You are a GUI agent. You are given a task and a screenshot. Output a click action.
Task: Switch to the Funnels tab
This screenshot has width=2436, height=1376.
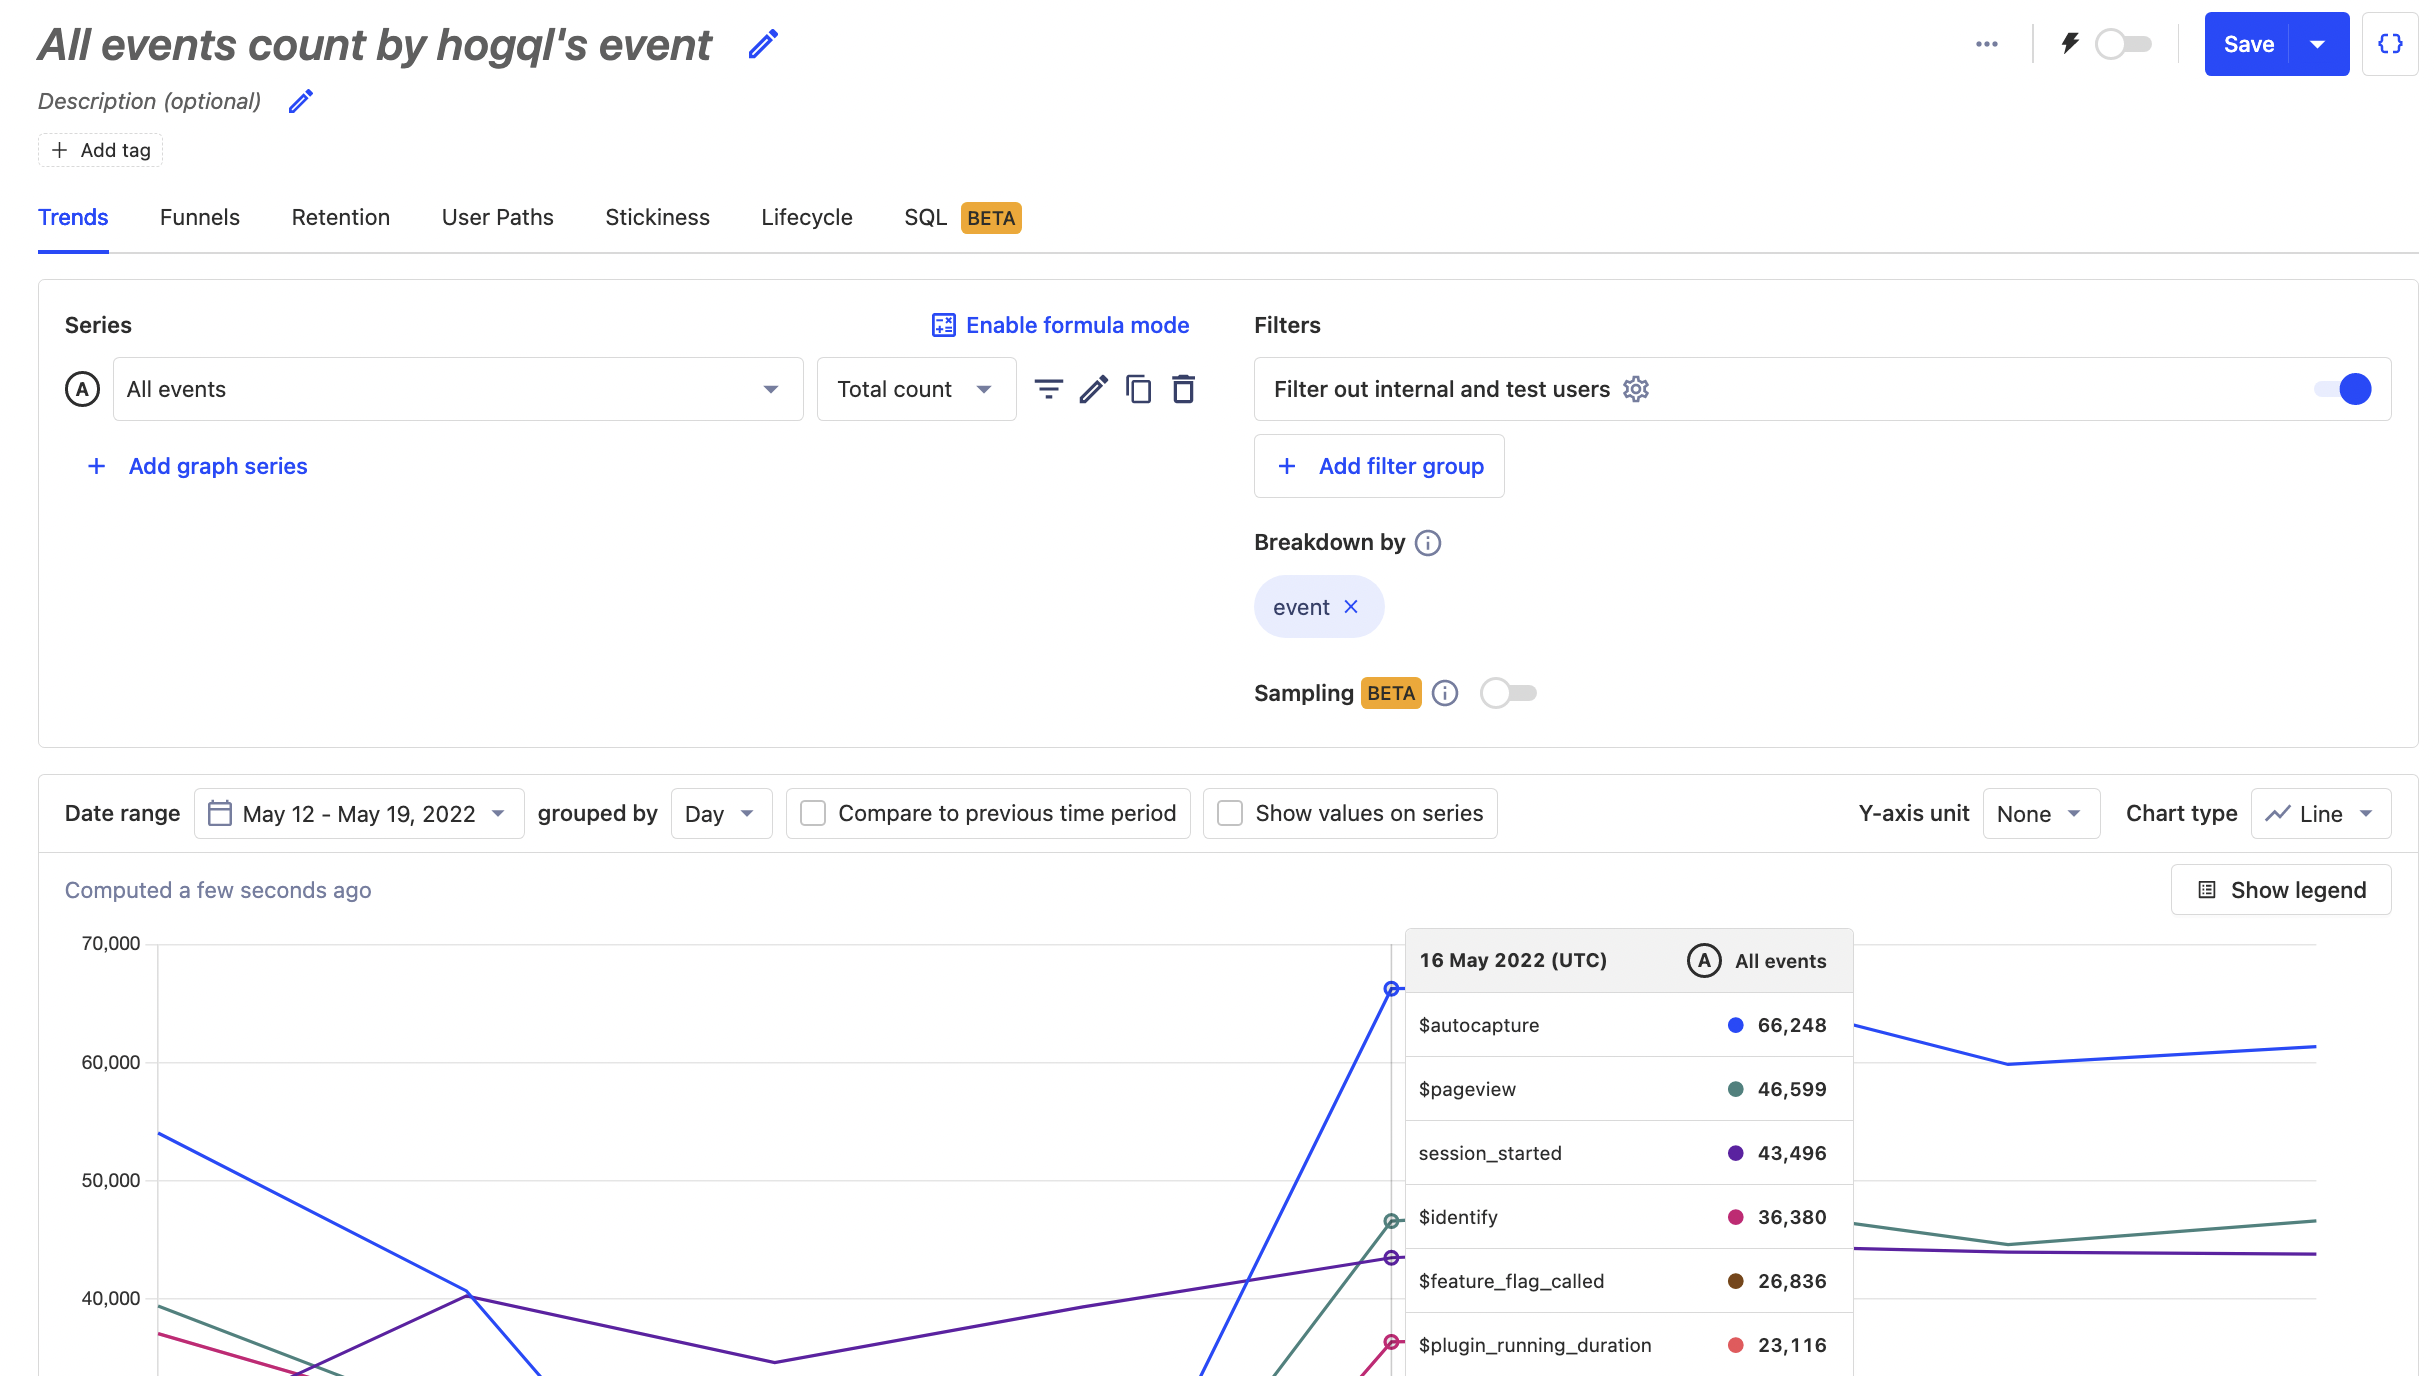click(x=199, y=217)
